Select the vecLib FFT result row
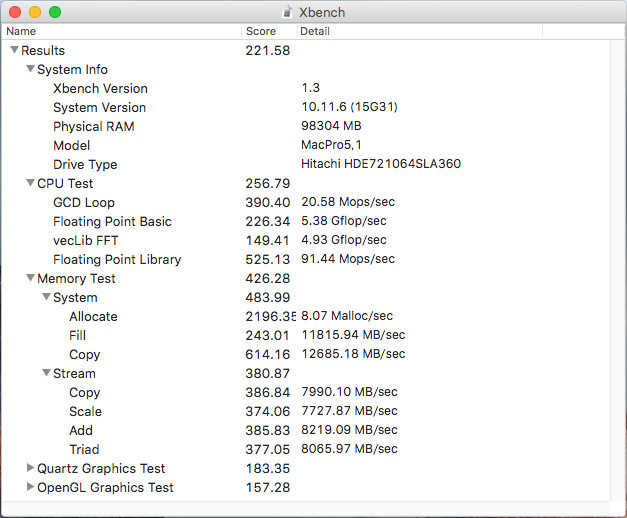This screenshot has height=518, width=627. (x=86, y=240)
